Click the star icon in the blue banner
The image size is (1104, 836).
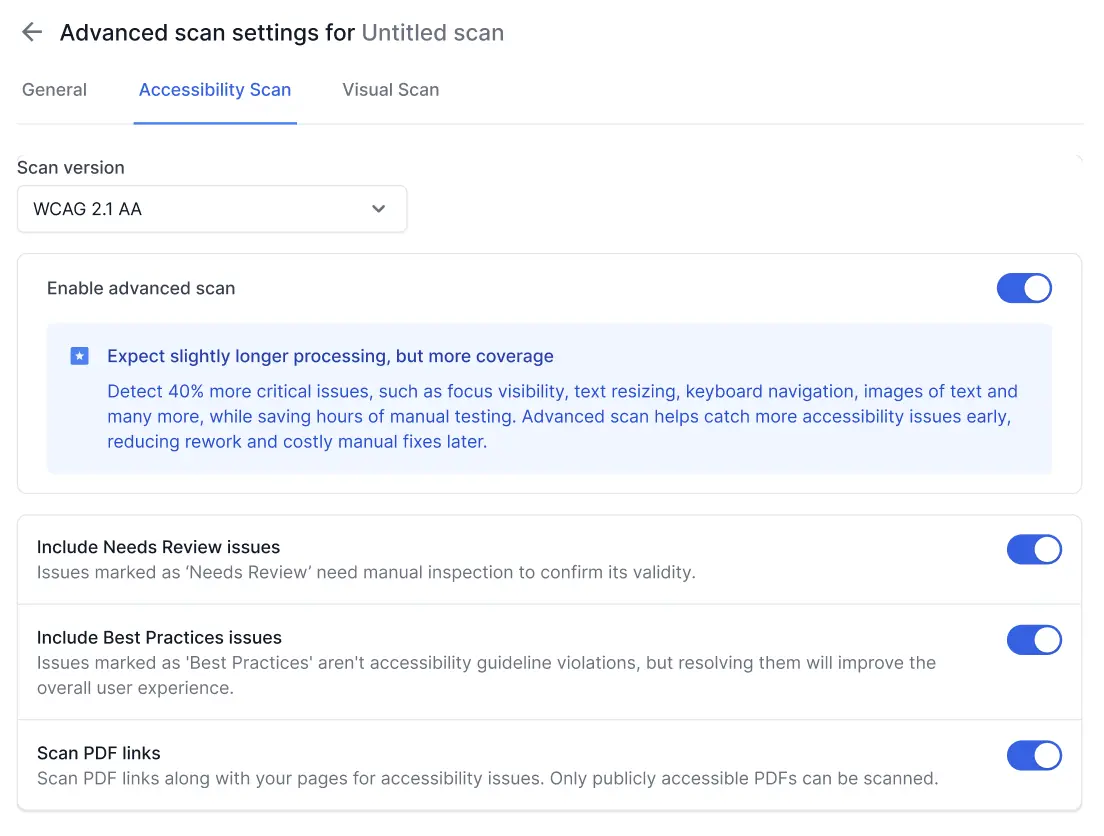pyautogui.click(x=79, y=356)
